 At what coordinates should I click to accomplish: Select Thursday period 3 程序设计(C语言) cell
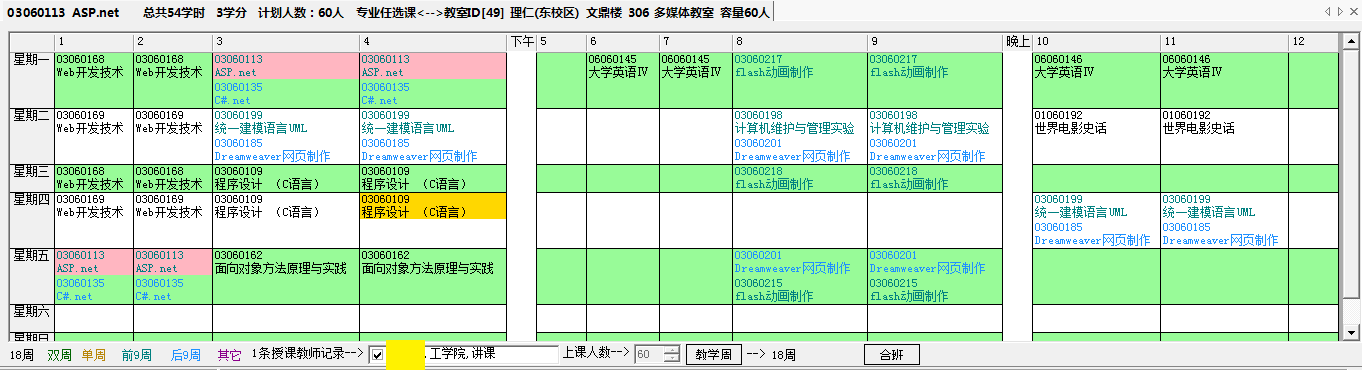coord(286,220)
